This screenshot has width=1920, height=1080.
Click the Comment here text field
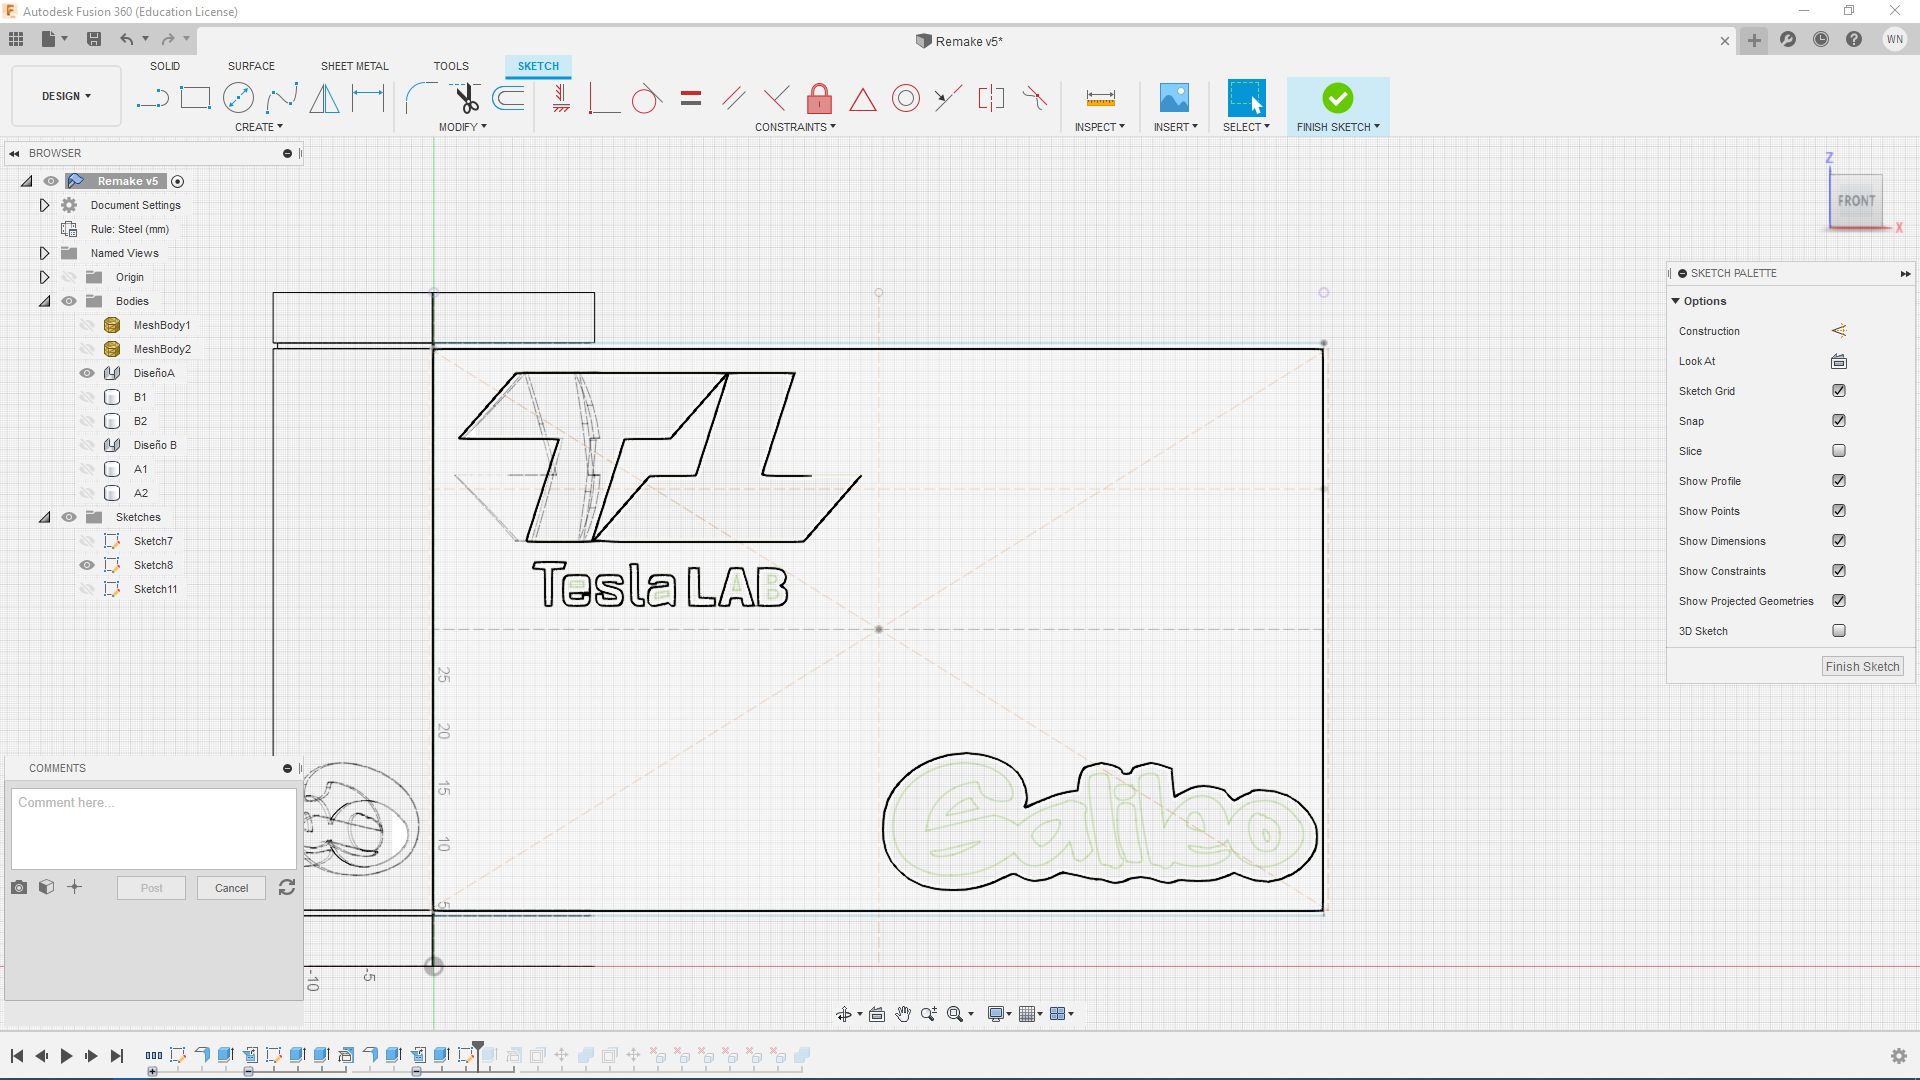tap(153, 828)
